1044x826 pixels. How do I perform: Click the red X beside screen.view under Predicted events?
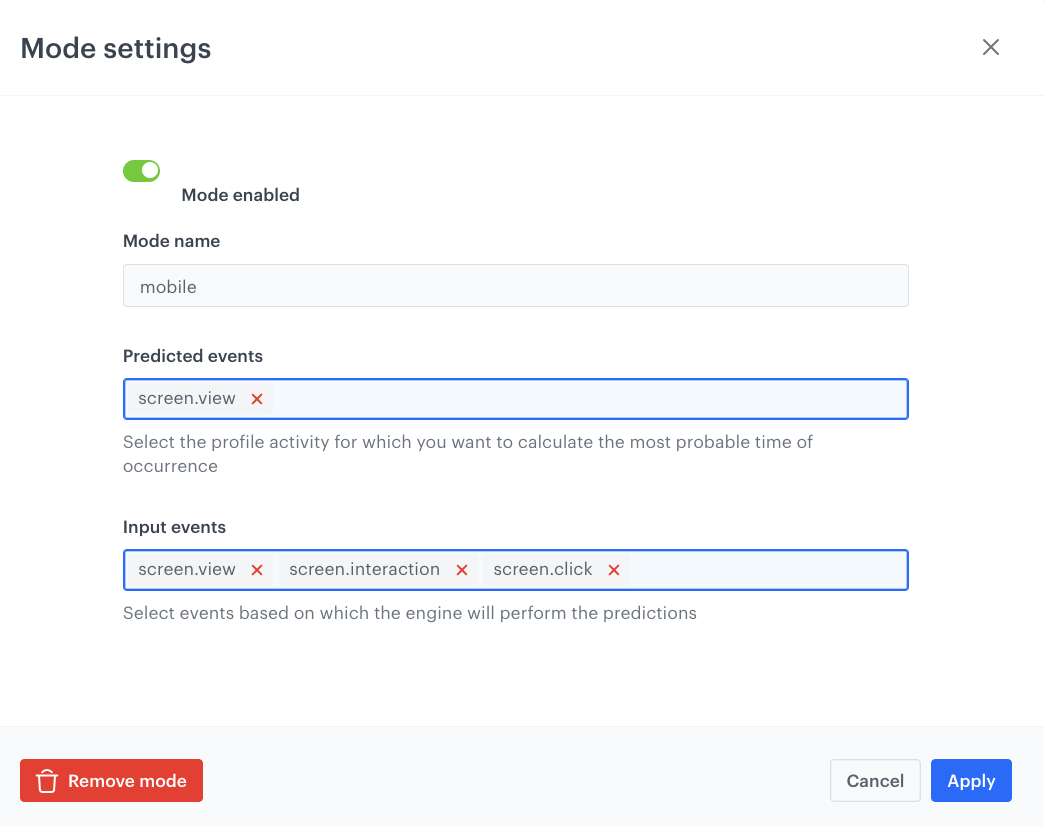[257, 398]
